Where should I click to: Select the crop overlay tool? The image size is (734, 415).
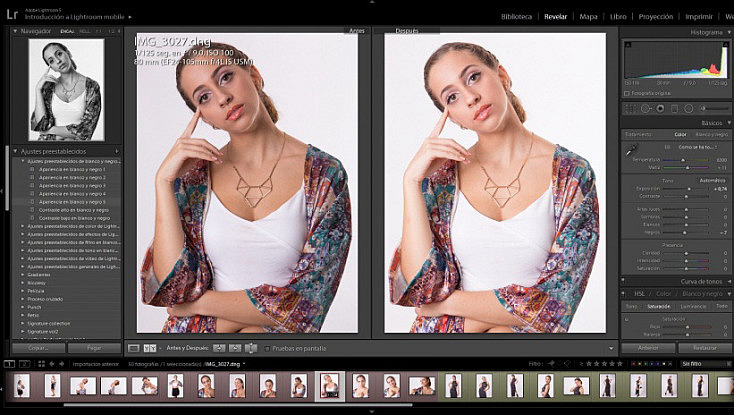tap(631, 108)
